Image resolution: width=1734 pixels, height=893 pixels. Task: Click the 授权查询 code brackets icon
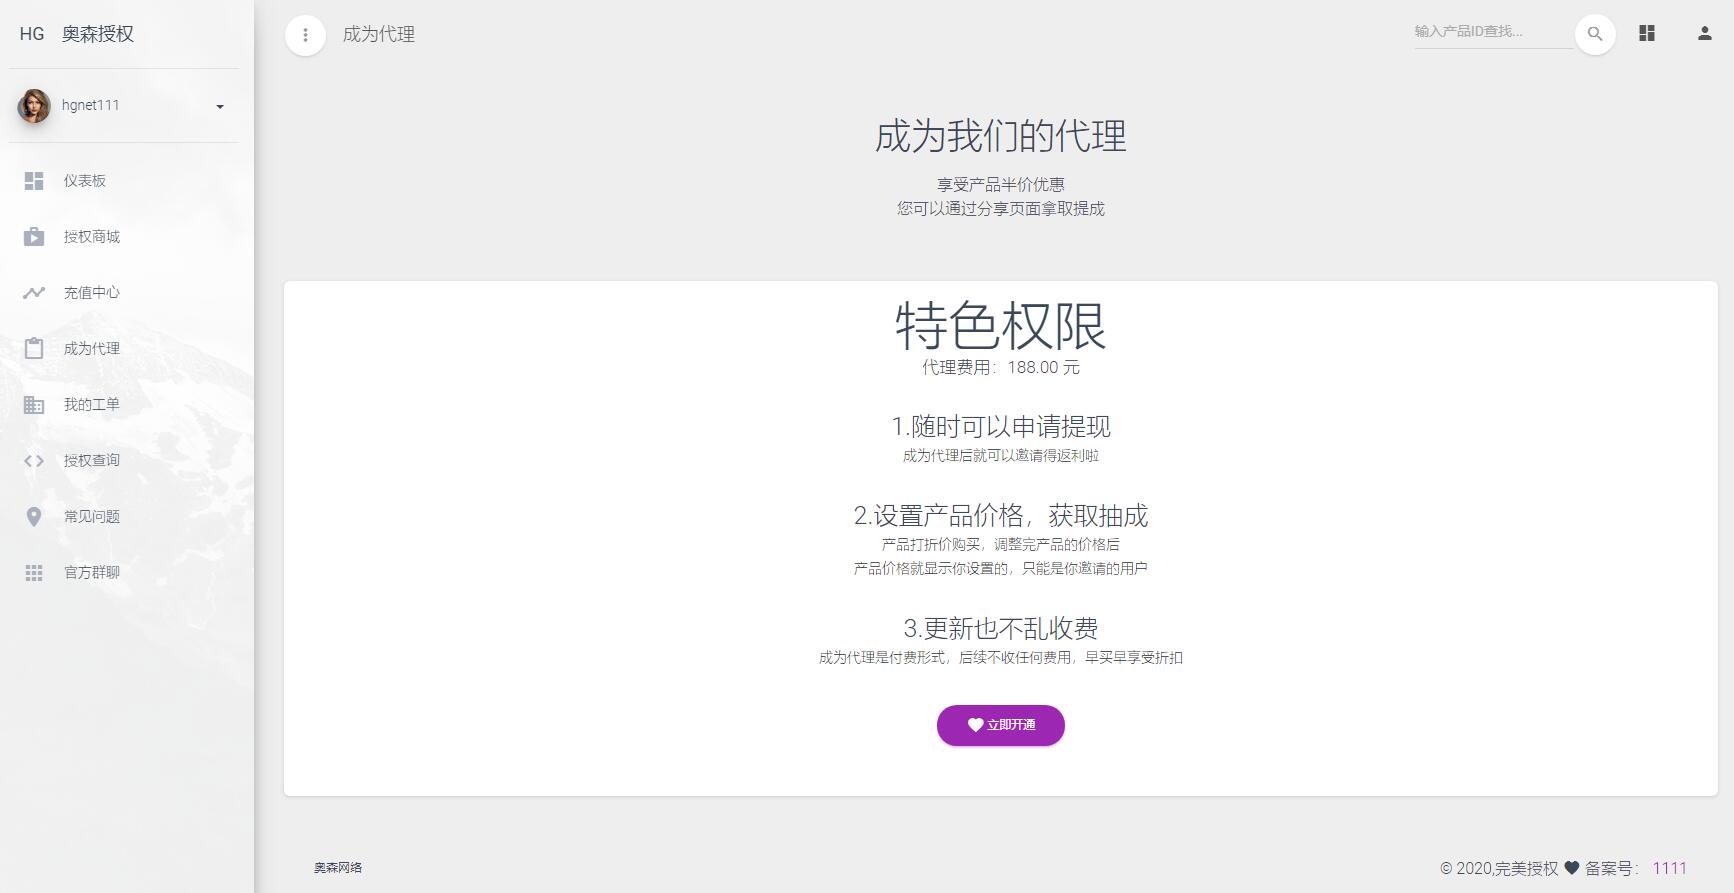coord(34,461)
